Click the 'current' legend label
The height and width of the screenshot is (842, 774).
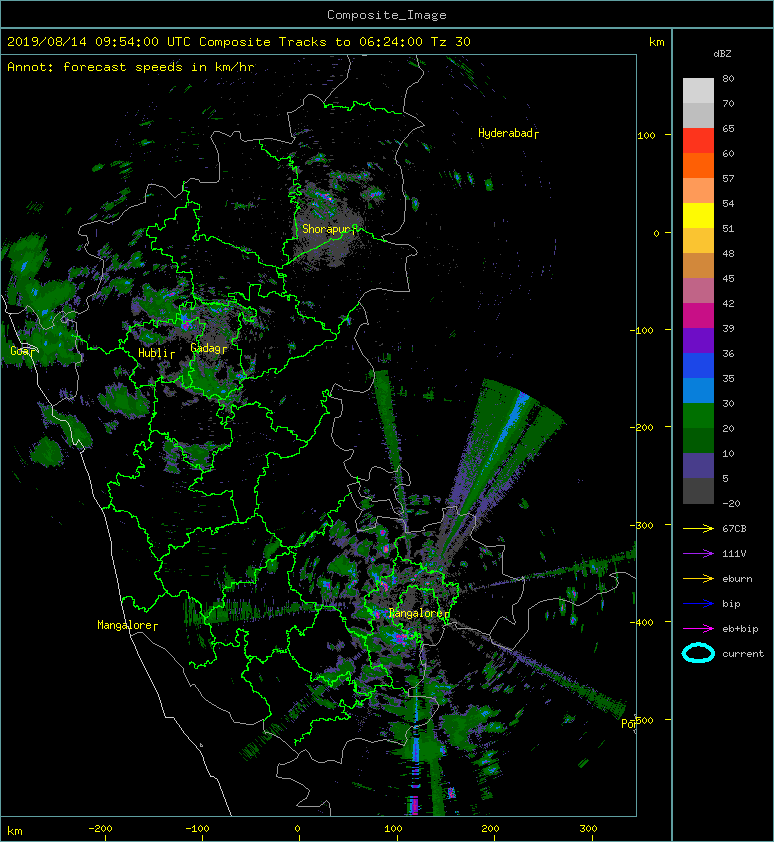(x=743, y=654)
